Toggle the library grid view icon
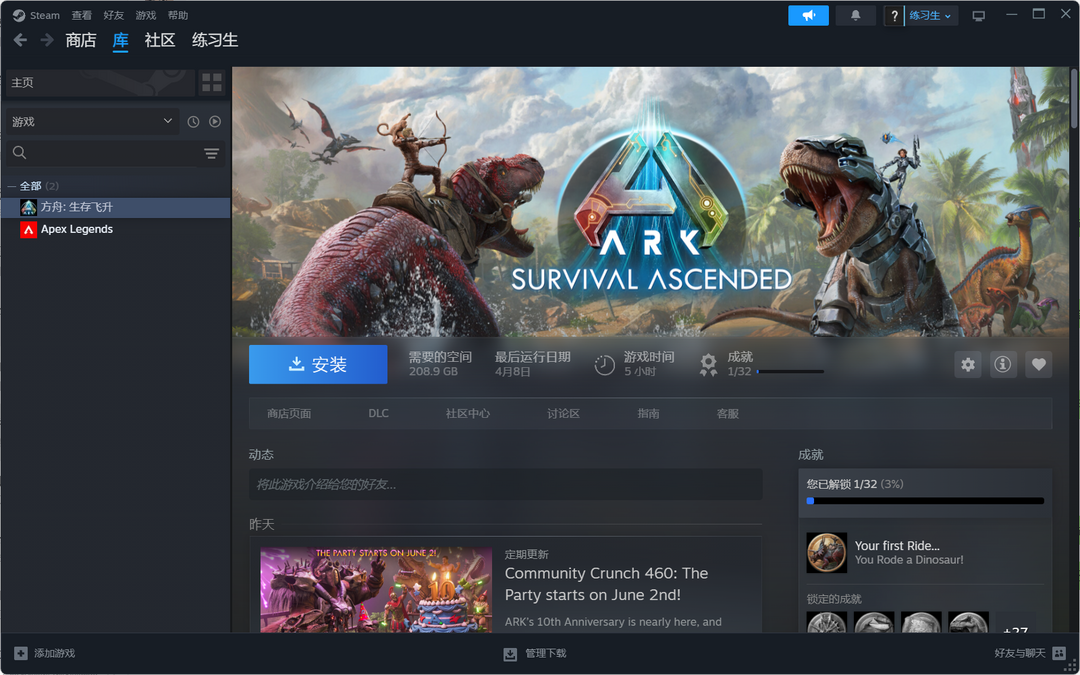Image resolution: width=1080 pixels, height=675 pixels. pyautogui.click(x=212, y=83)
